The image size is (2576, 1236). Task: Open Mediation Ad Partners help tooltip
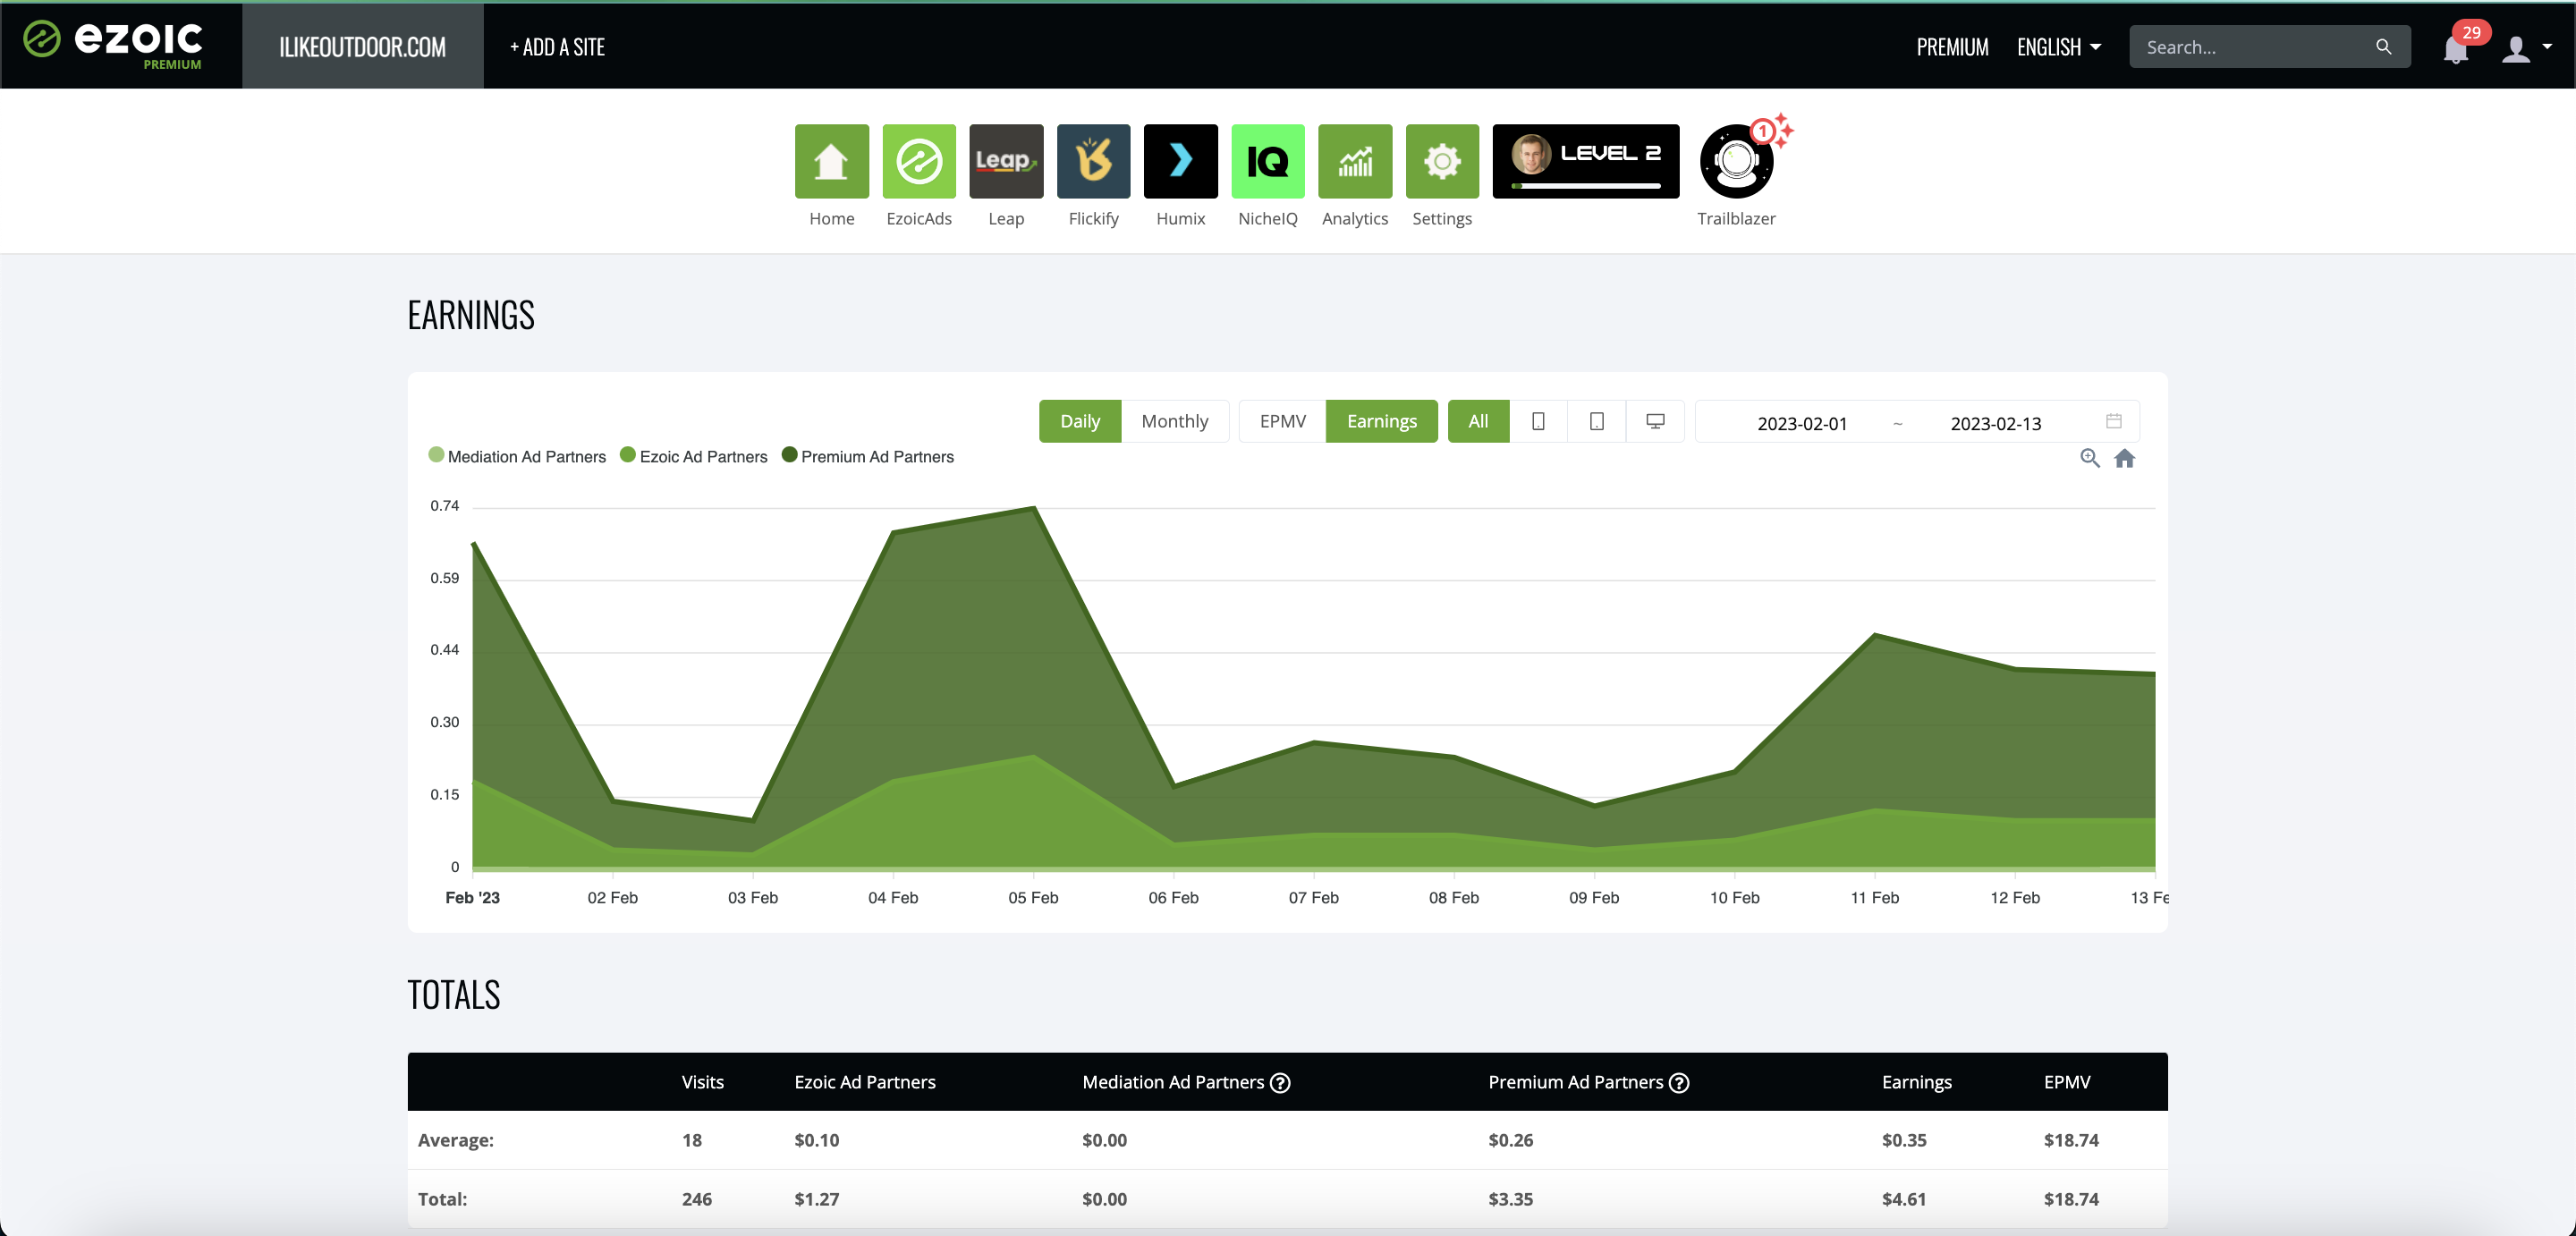pyautogui.click(x=1279, y=1082)
